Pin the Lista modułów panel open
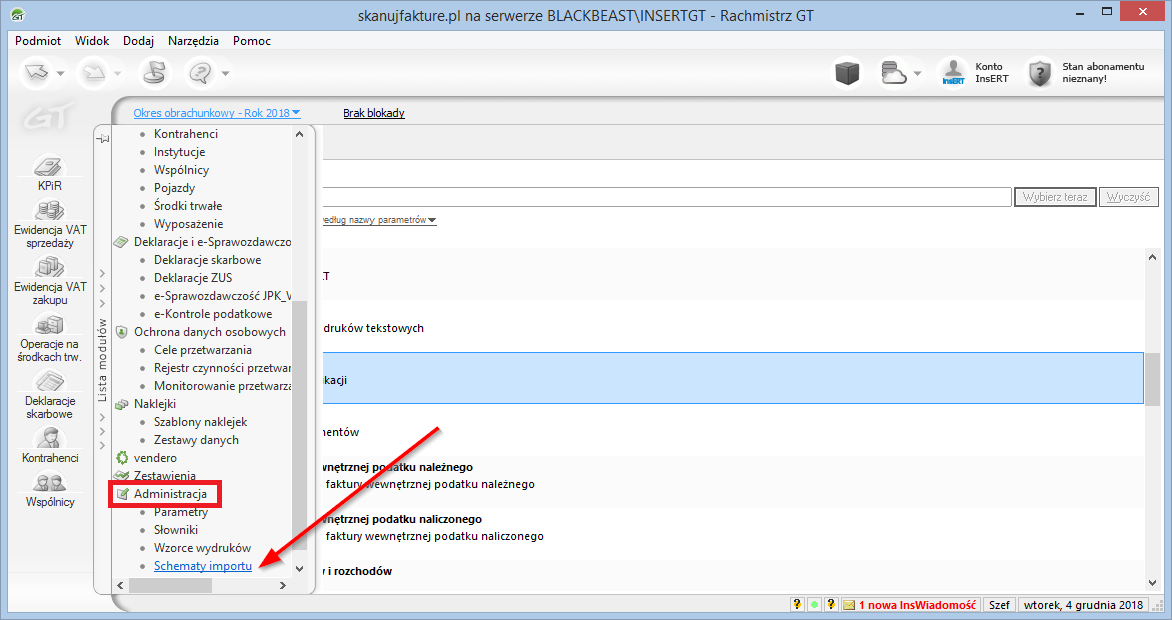Viewport: 1172px width, 620px height. (103, 137)
